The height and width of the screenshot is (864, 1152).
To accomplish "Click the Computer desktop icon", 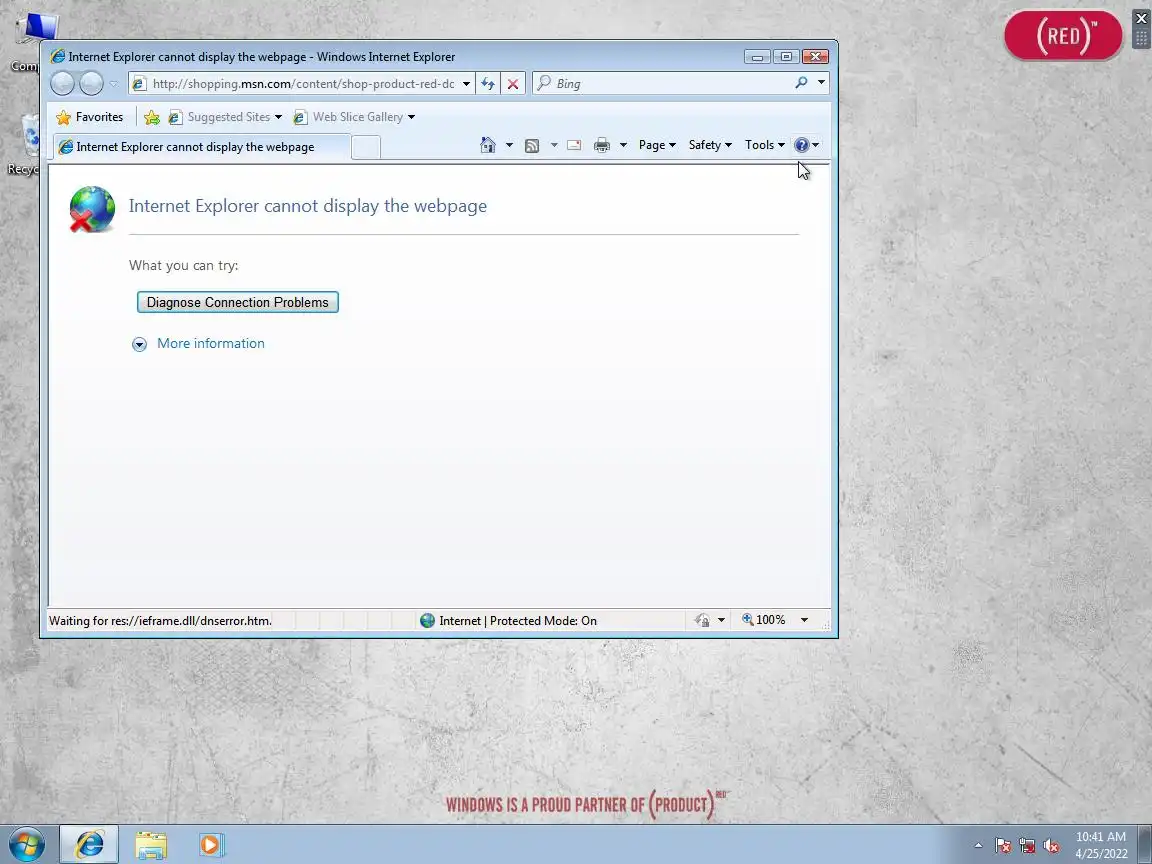I will [x=27, y=42].
